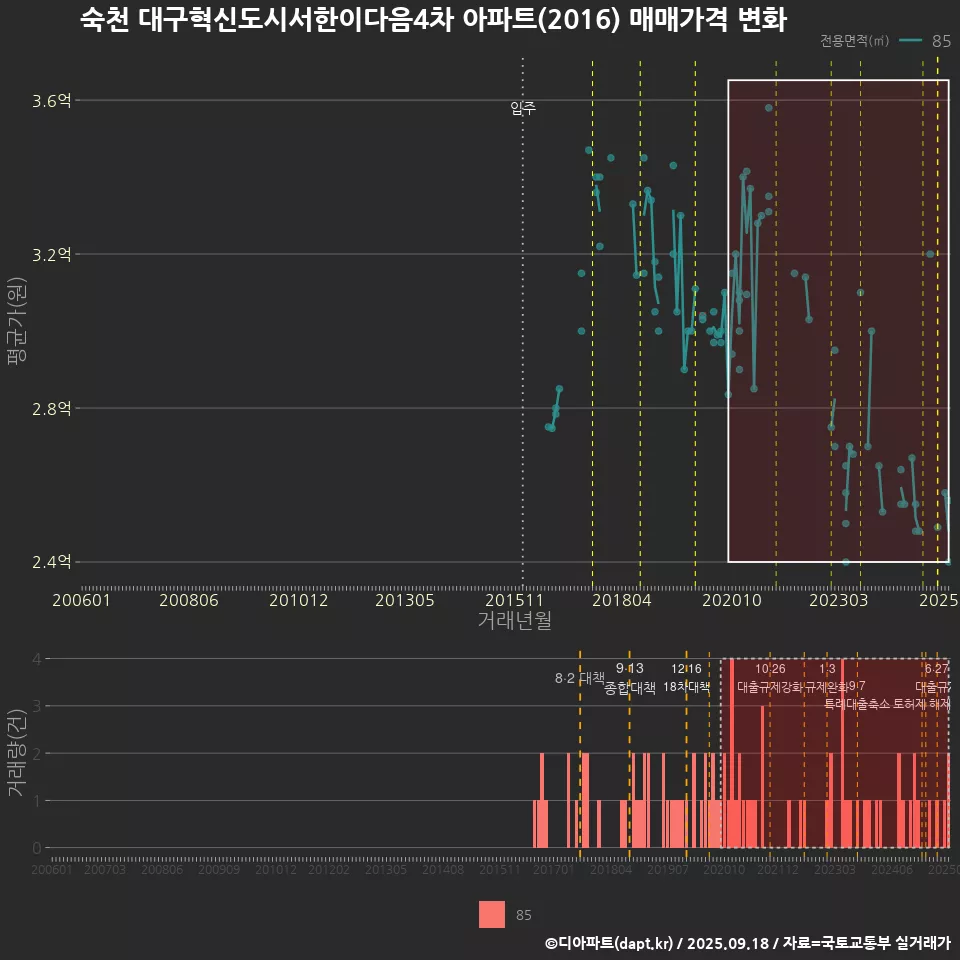Select the 2.8억 price axis label

pos(51,408)
